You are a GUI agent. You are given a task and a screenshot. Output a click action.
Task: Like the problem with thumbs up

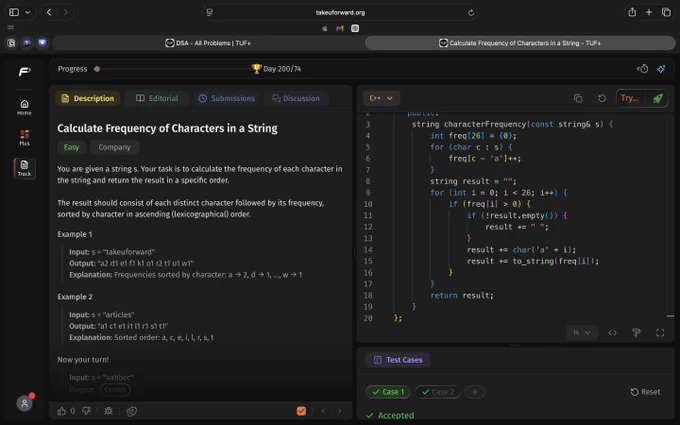62,411
